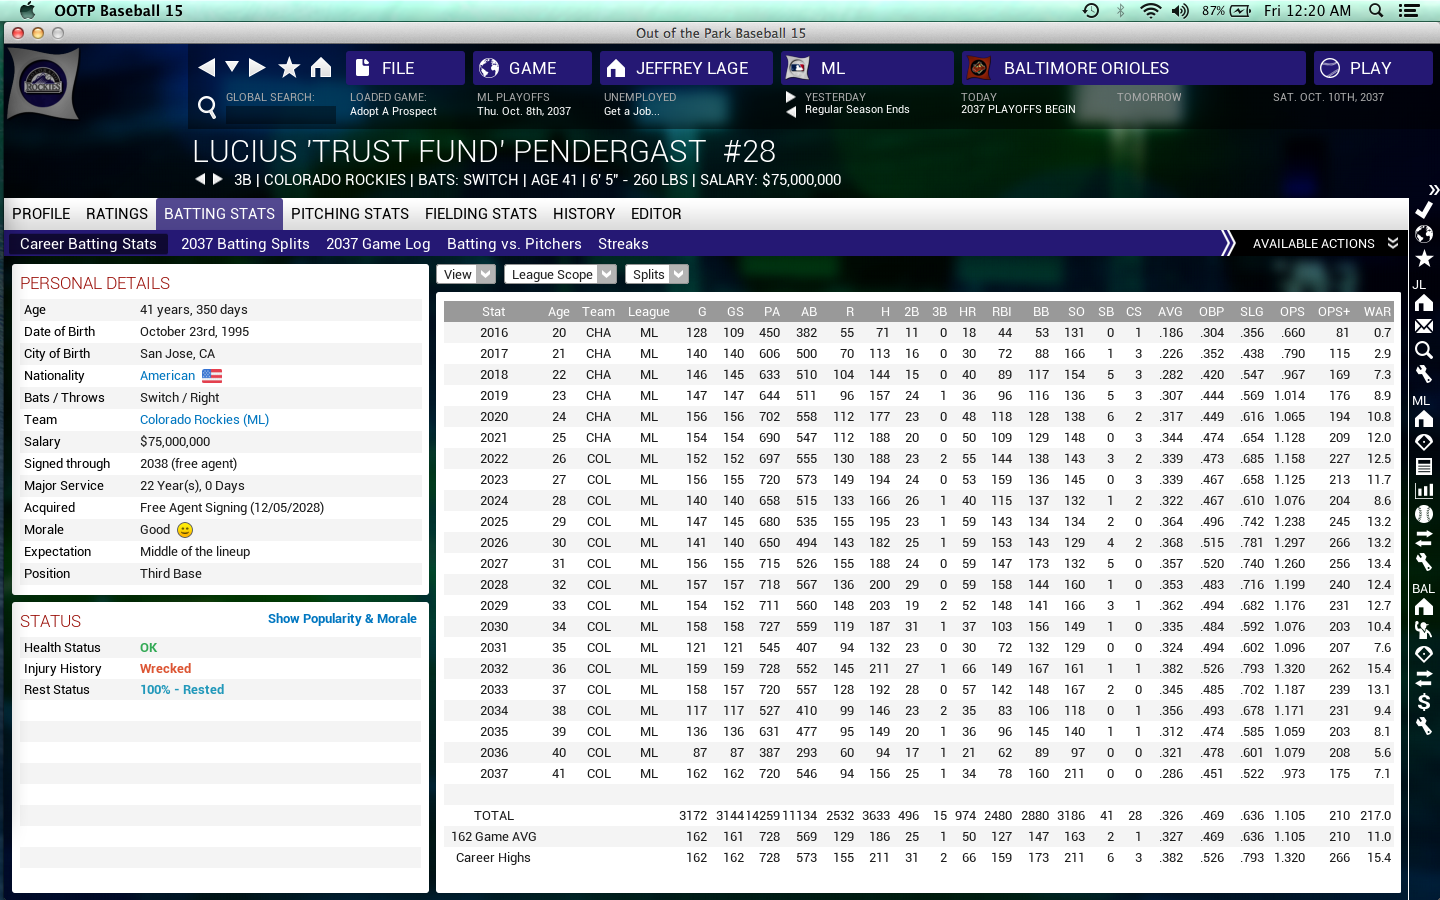The width and height of the screenshot is (1440, 900).
Task: Click the home icon in the top navigation
Action: tap(320, 67)
